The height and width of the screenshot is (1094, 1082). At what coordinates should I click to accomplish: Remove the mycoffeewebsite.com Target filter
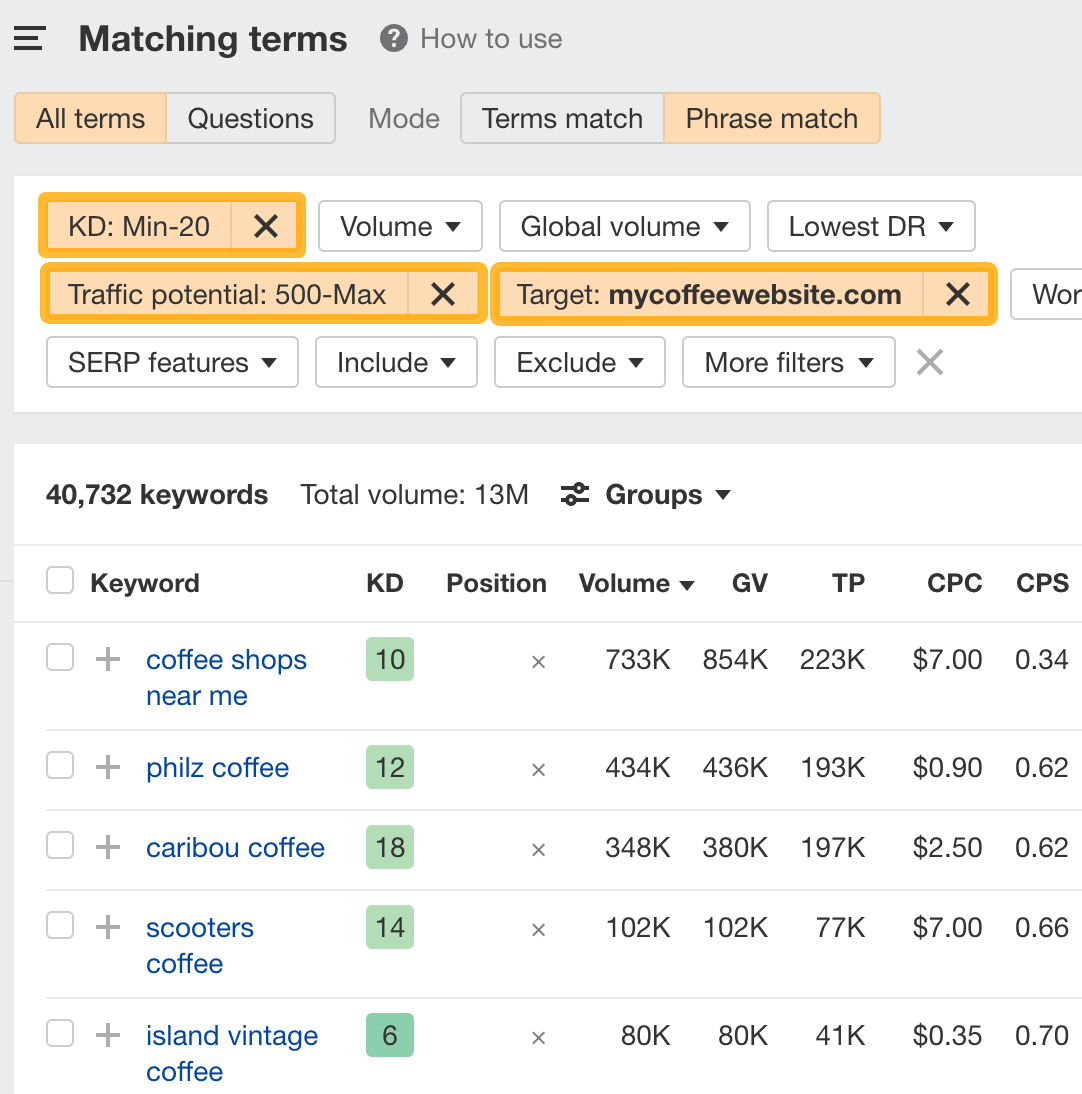957,294
